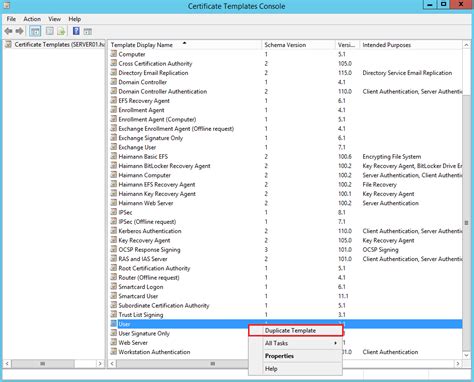Click the list's vertical scrollbar up arrow
The image size is (474, 382).
tap(466, 45)
